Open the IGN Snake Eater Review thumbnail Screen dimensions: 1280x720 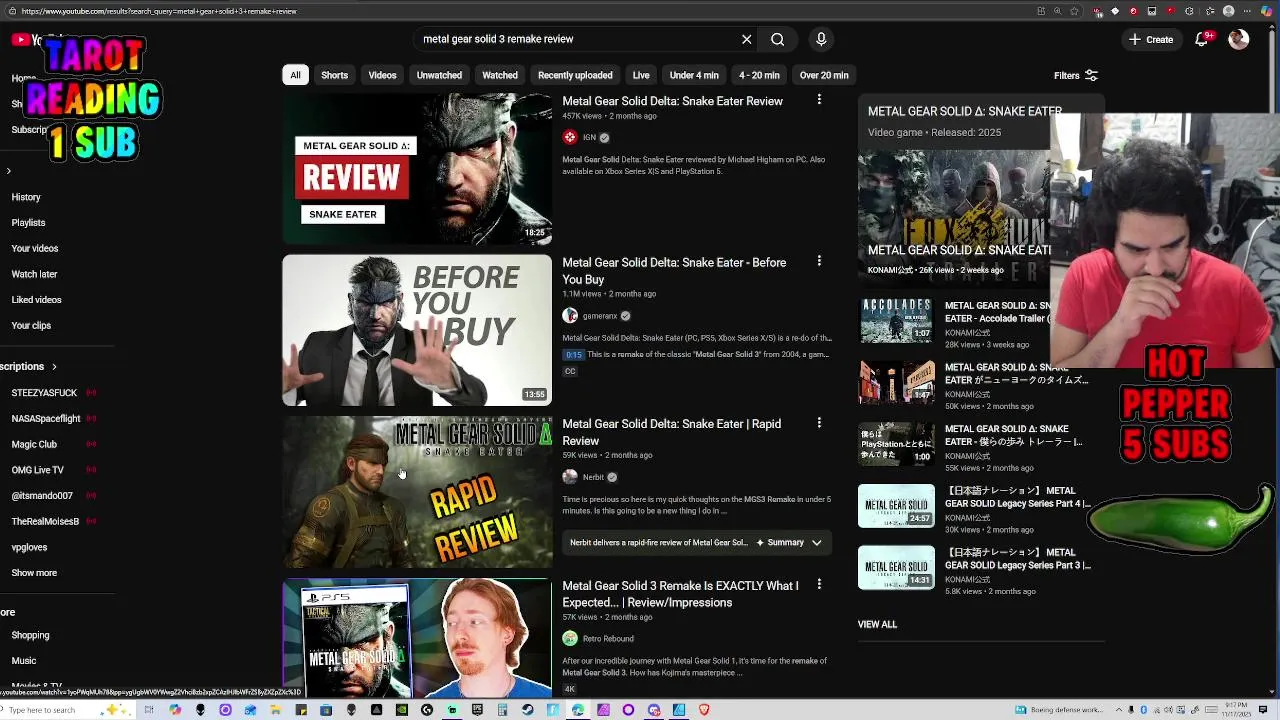tap(417, 169)
